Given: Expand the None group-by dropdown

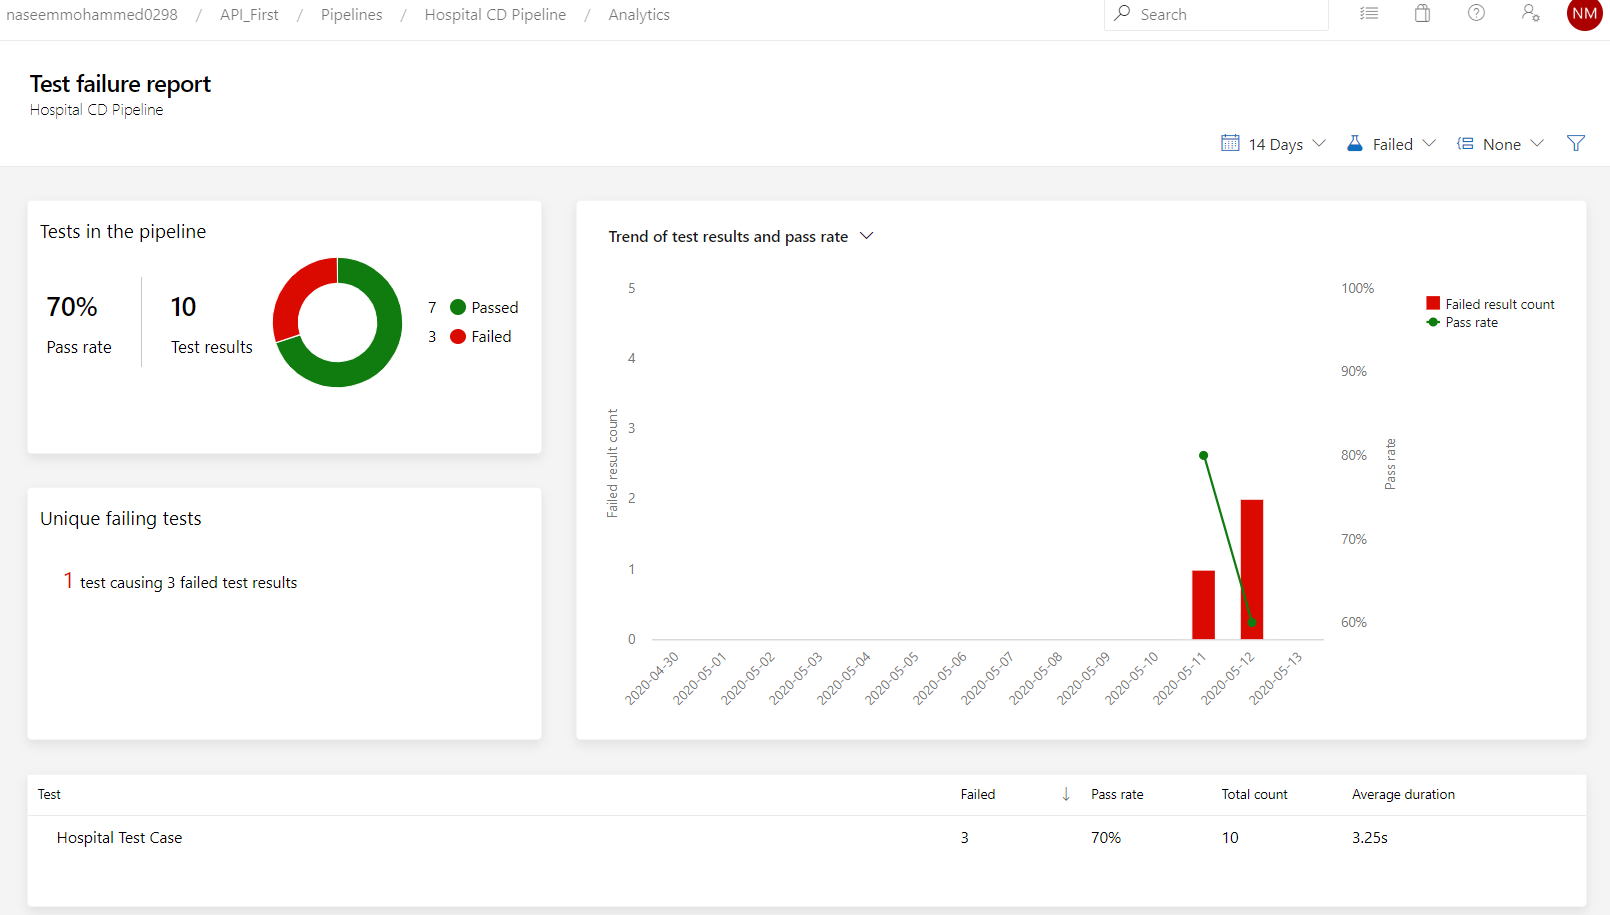Looking at the screenshot, I should point(1501,144).
